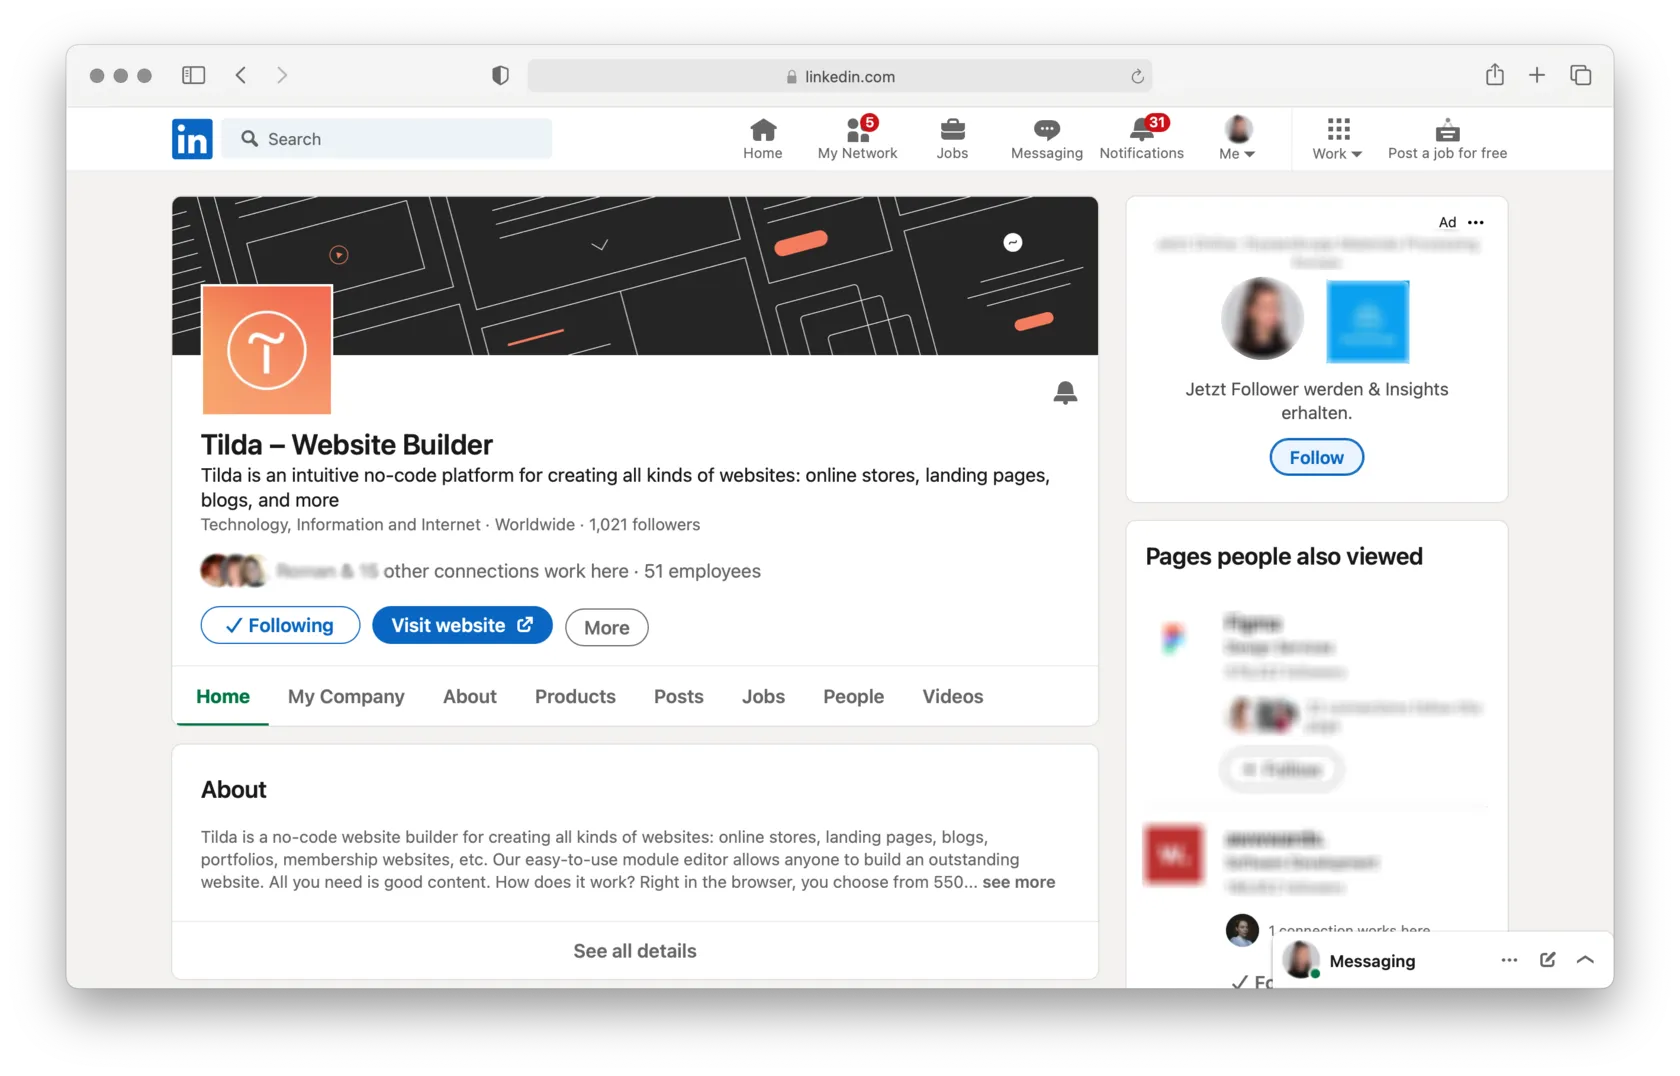Click the banner cover image
The width and height of the screenshot is (1680, 1076).
click(x=635, y=276)
